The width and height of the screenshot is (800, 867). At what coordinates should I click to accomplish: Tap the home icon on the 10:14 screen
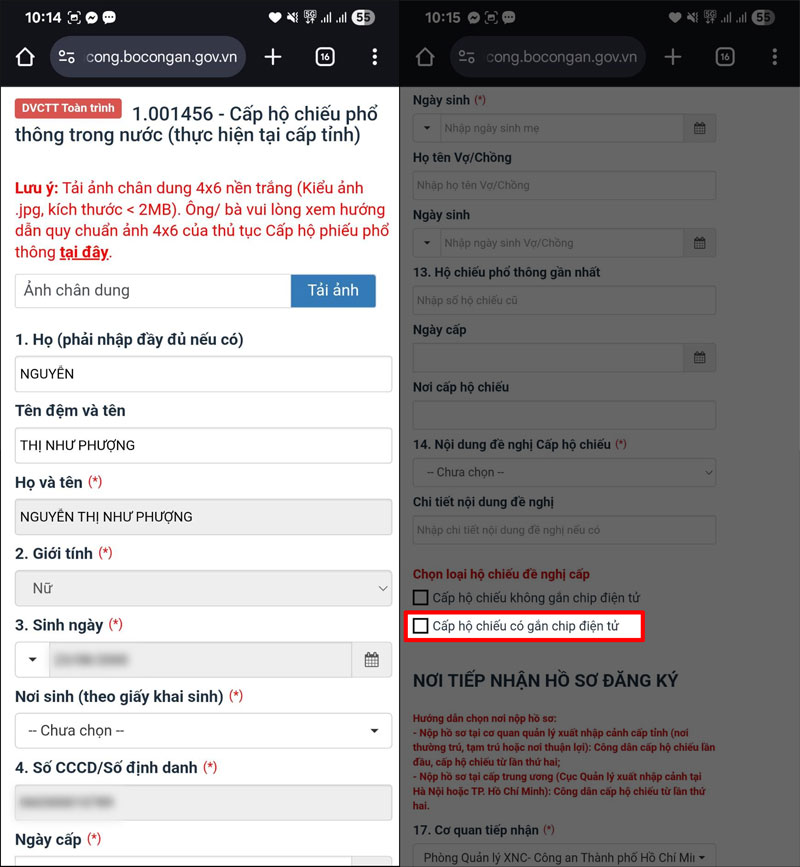(25, 57)
